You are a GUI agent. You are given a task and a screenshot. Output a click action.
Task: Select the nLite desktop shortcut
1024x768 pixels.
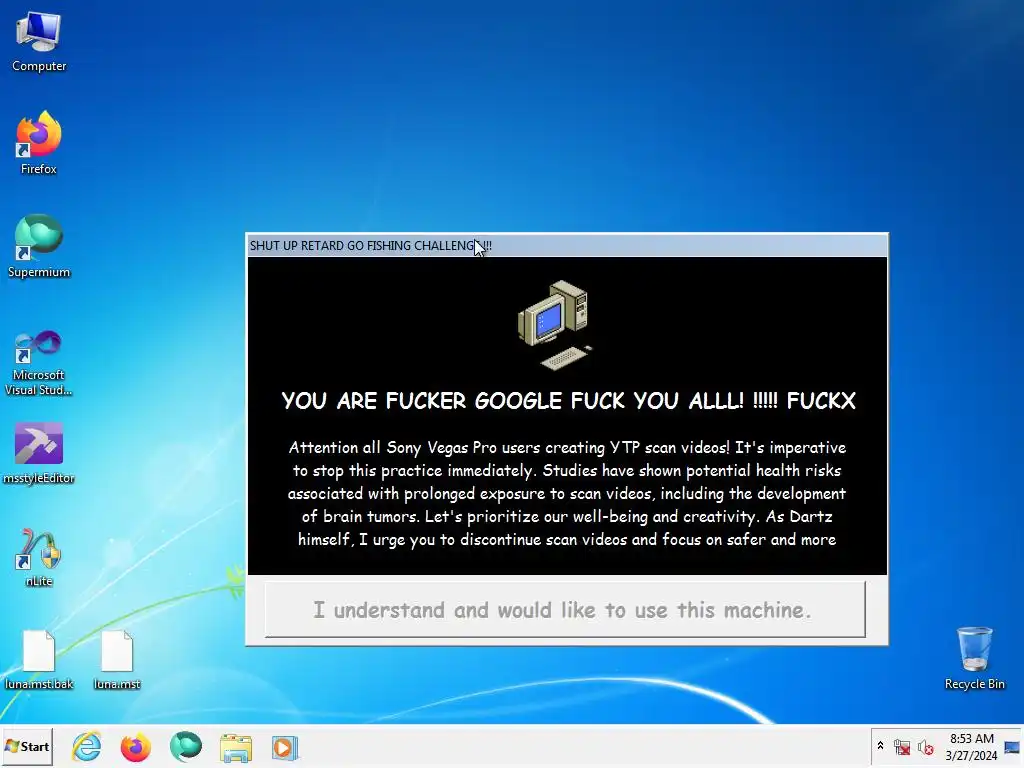pos(39,557)
